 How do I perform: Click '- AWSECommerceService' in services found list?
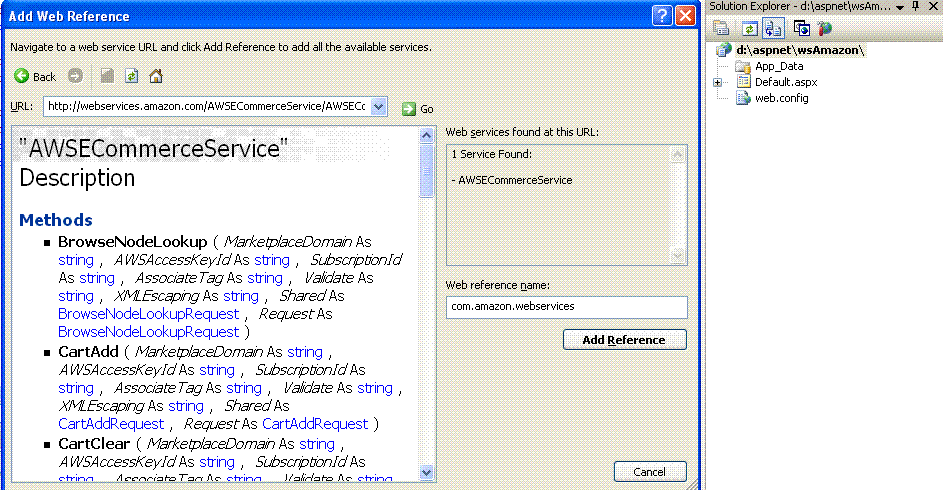512,180
